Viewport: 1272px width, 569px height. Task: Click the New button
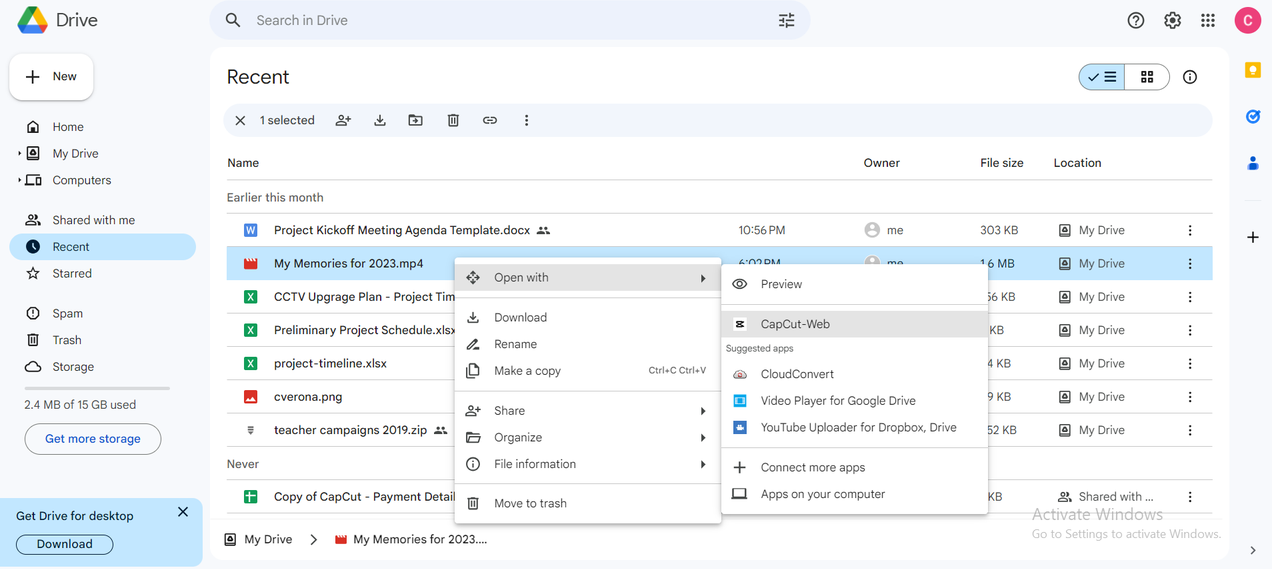52,77
